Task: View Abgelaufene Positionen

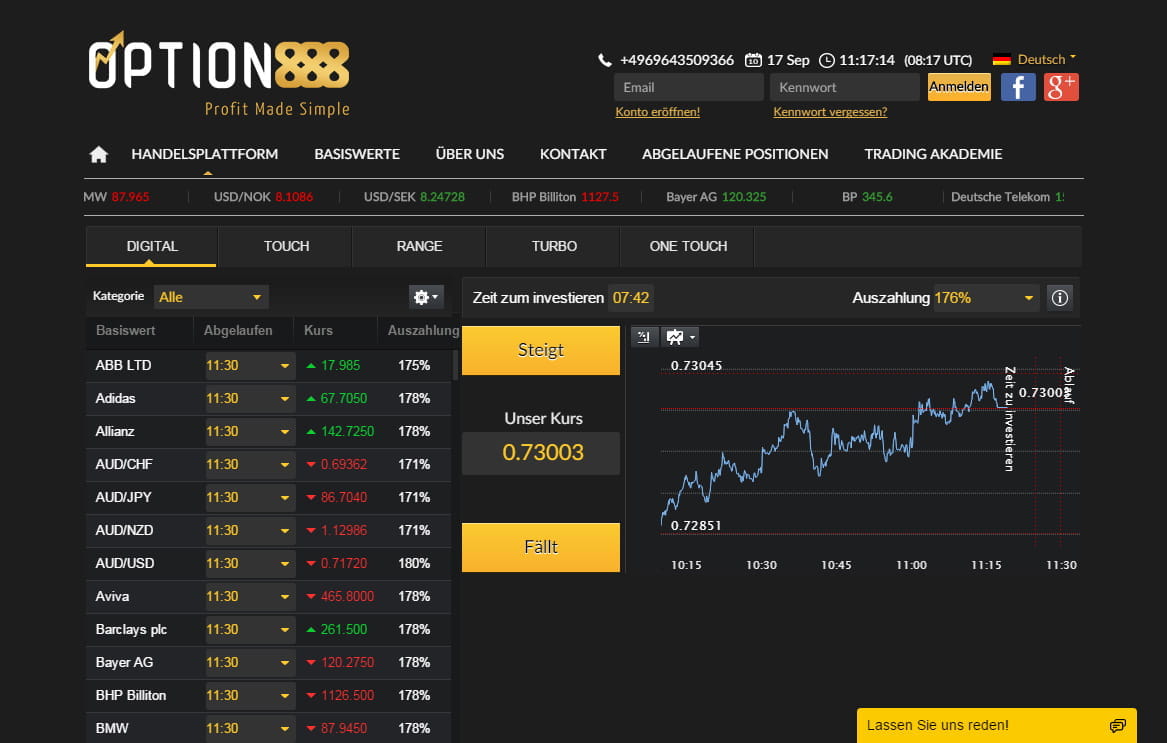Action: (x=735, y=154)
